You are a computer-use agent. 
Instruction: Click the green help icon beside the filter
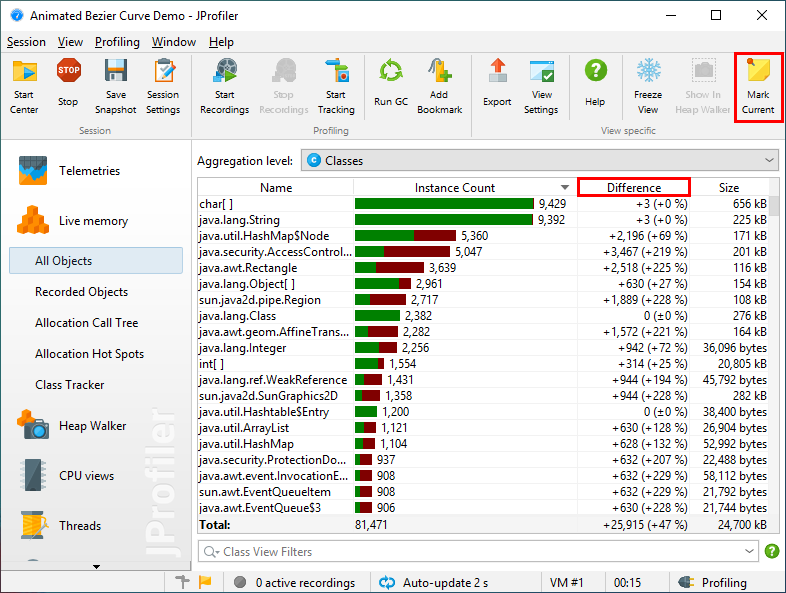tap(772, 551)
